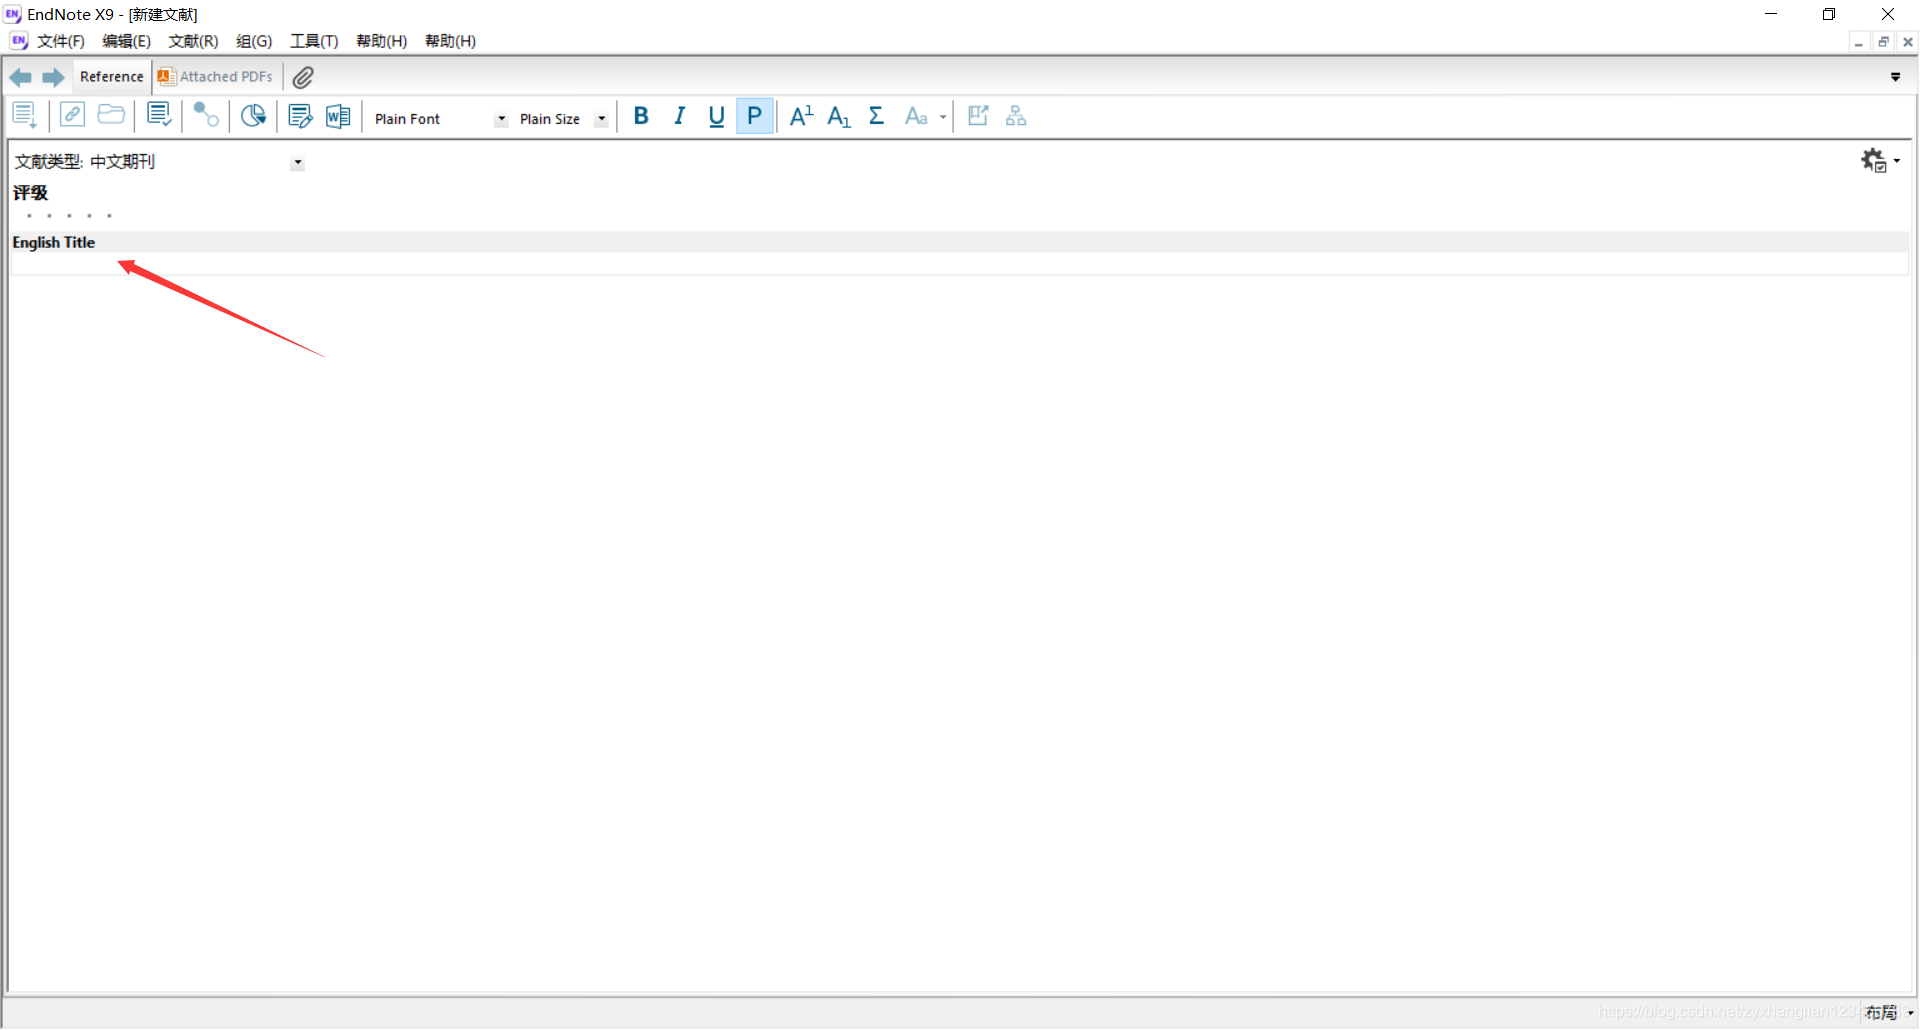Expand the tab bar options arrow

[x=1895, y=77]
